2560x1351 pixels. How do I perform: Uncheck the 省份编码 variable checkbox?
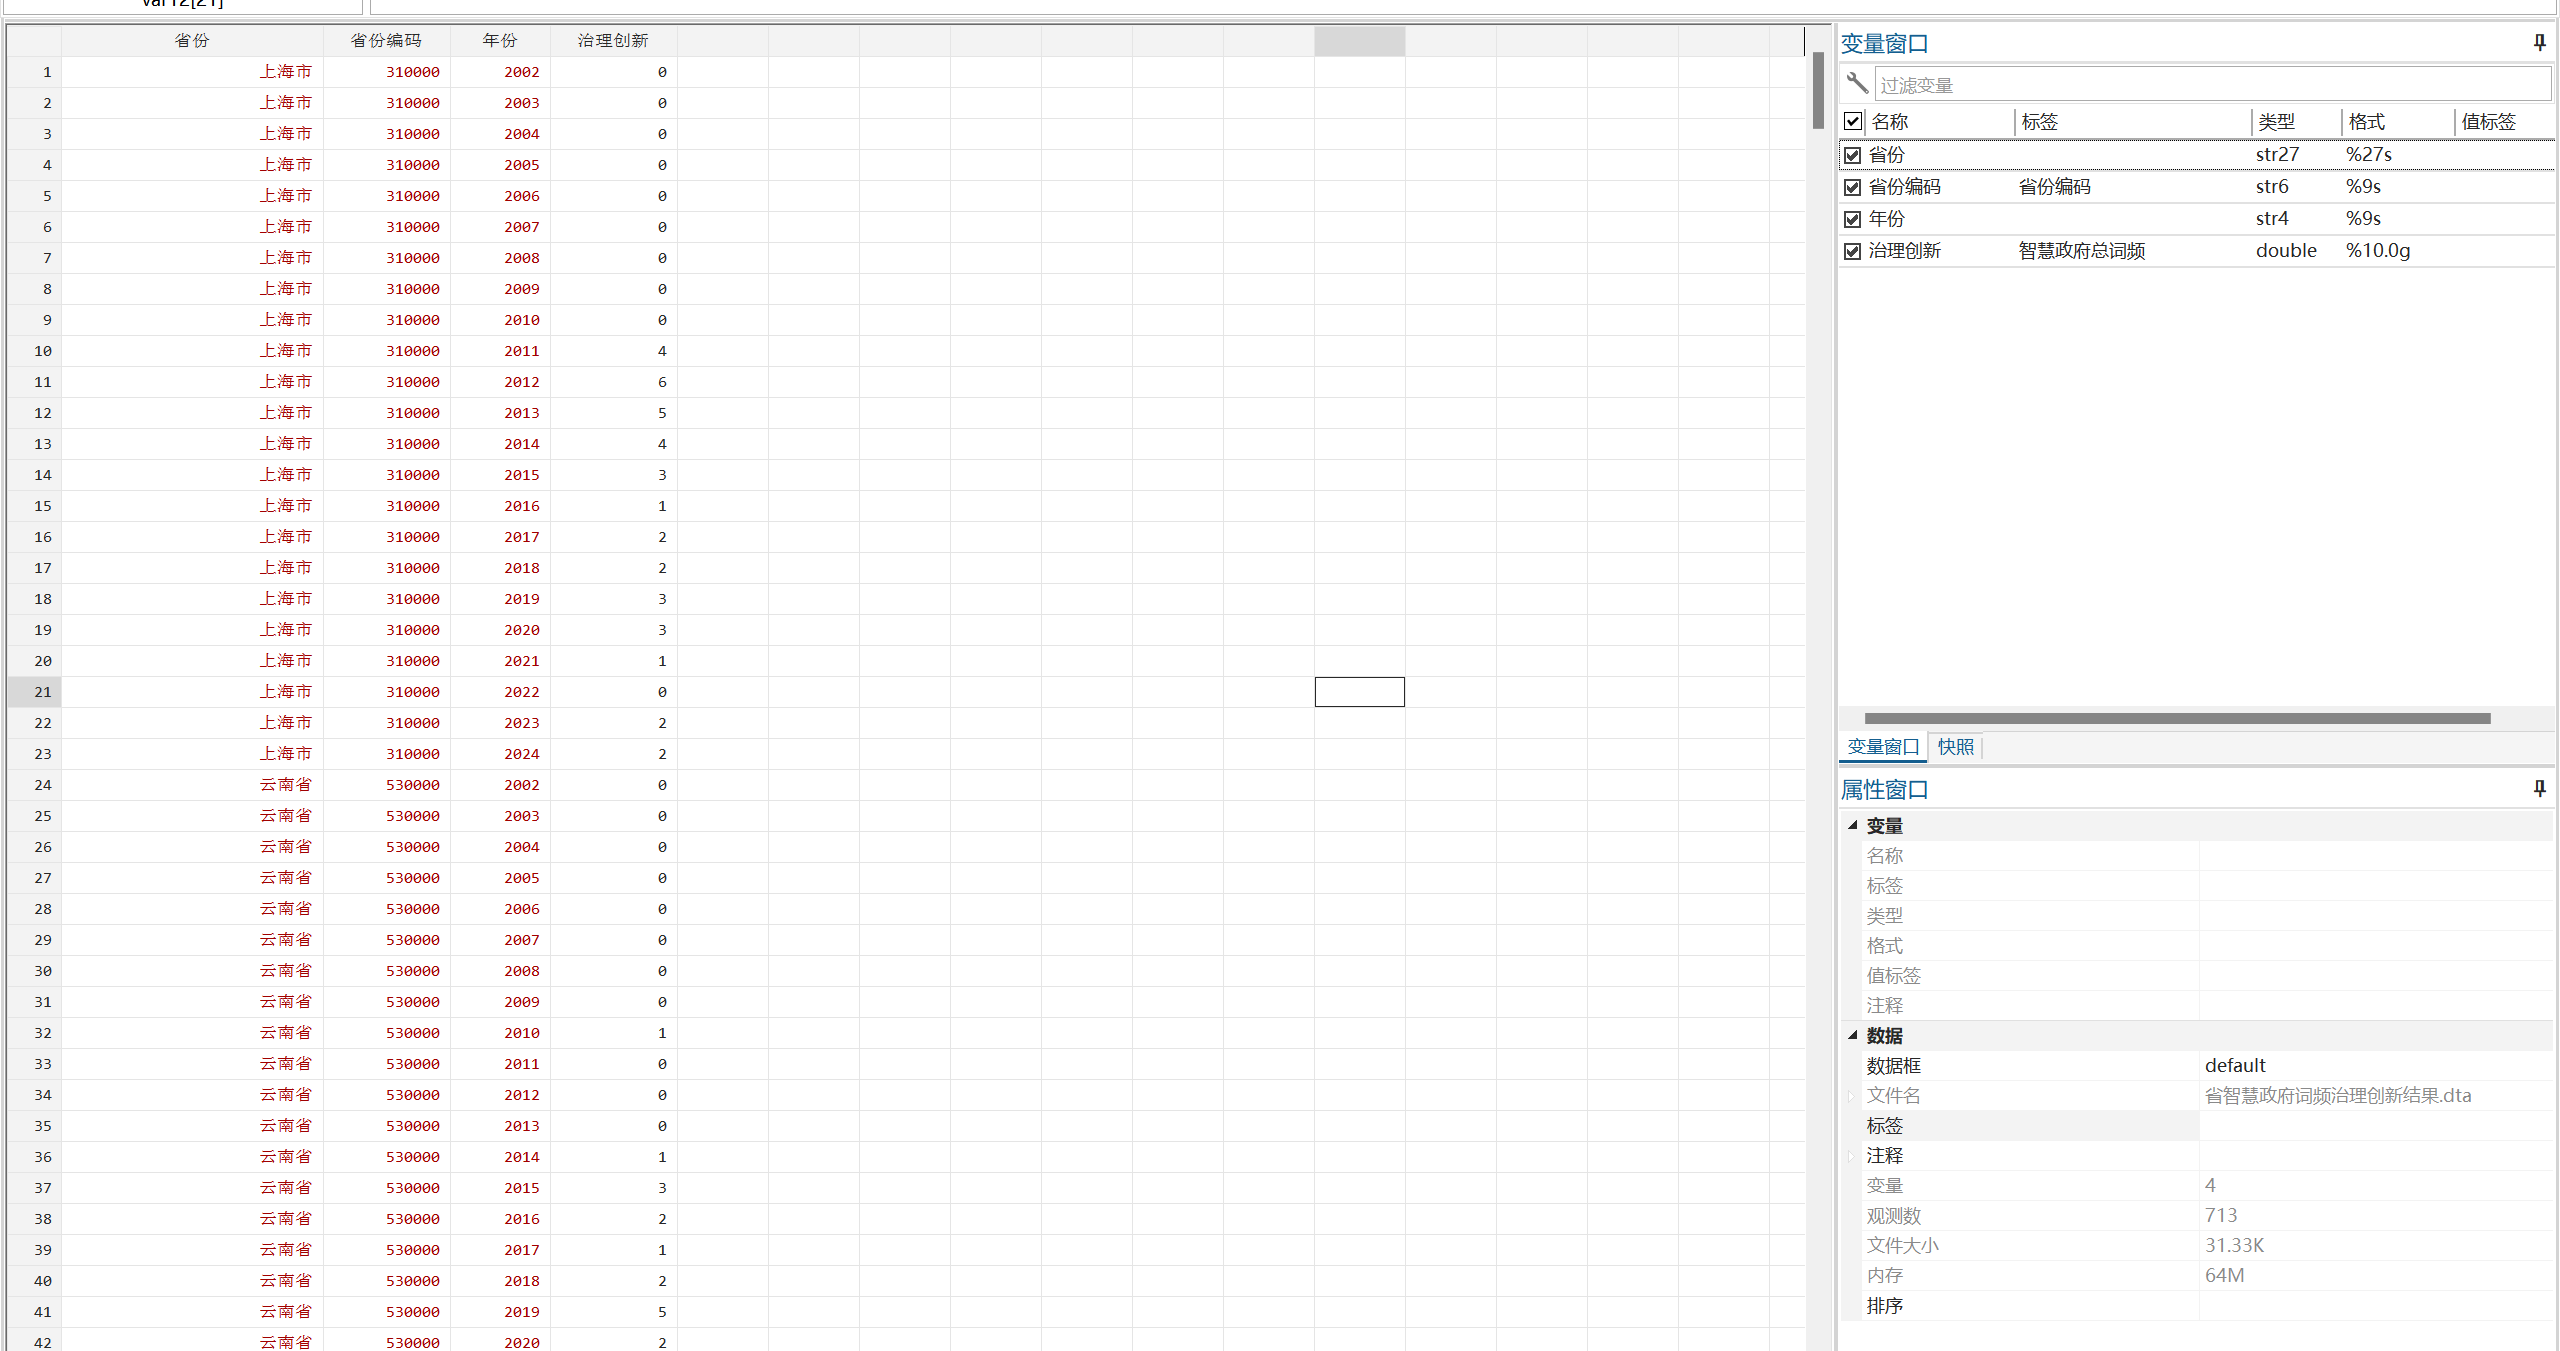pyautogui.click(x=1853, y=187)
